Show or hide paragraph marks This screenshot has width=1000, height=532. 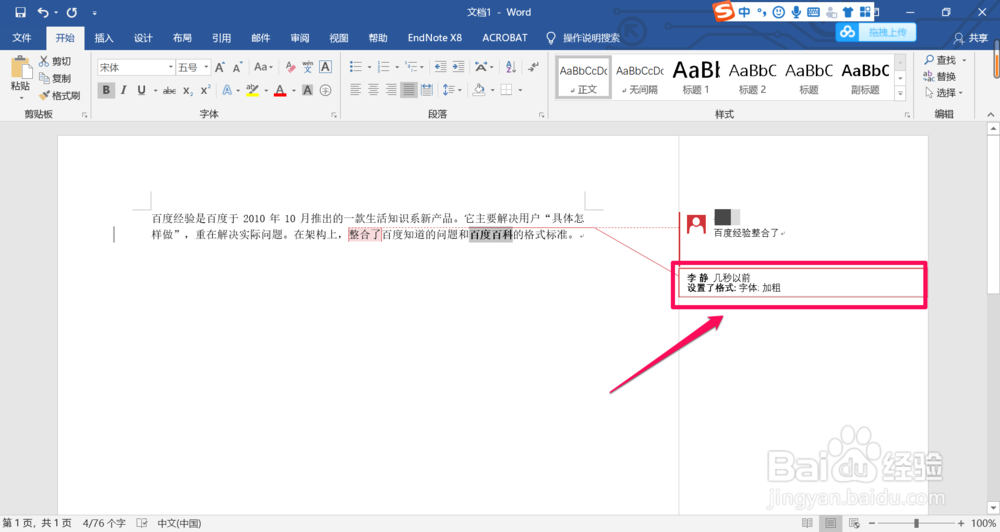[533, 67]
